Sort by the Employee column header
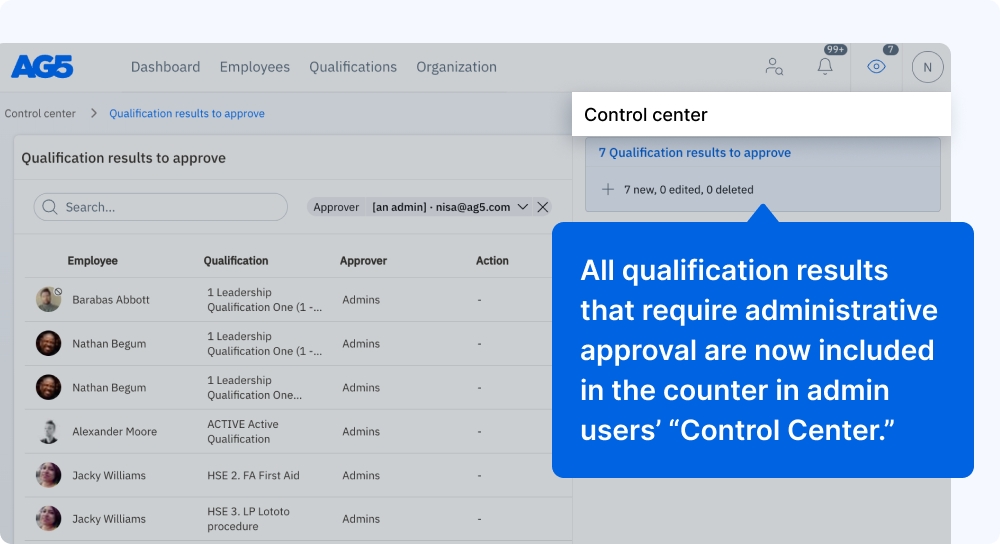1000x544 pixels. (x=92, y=261)
